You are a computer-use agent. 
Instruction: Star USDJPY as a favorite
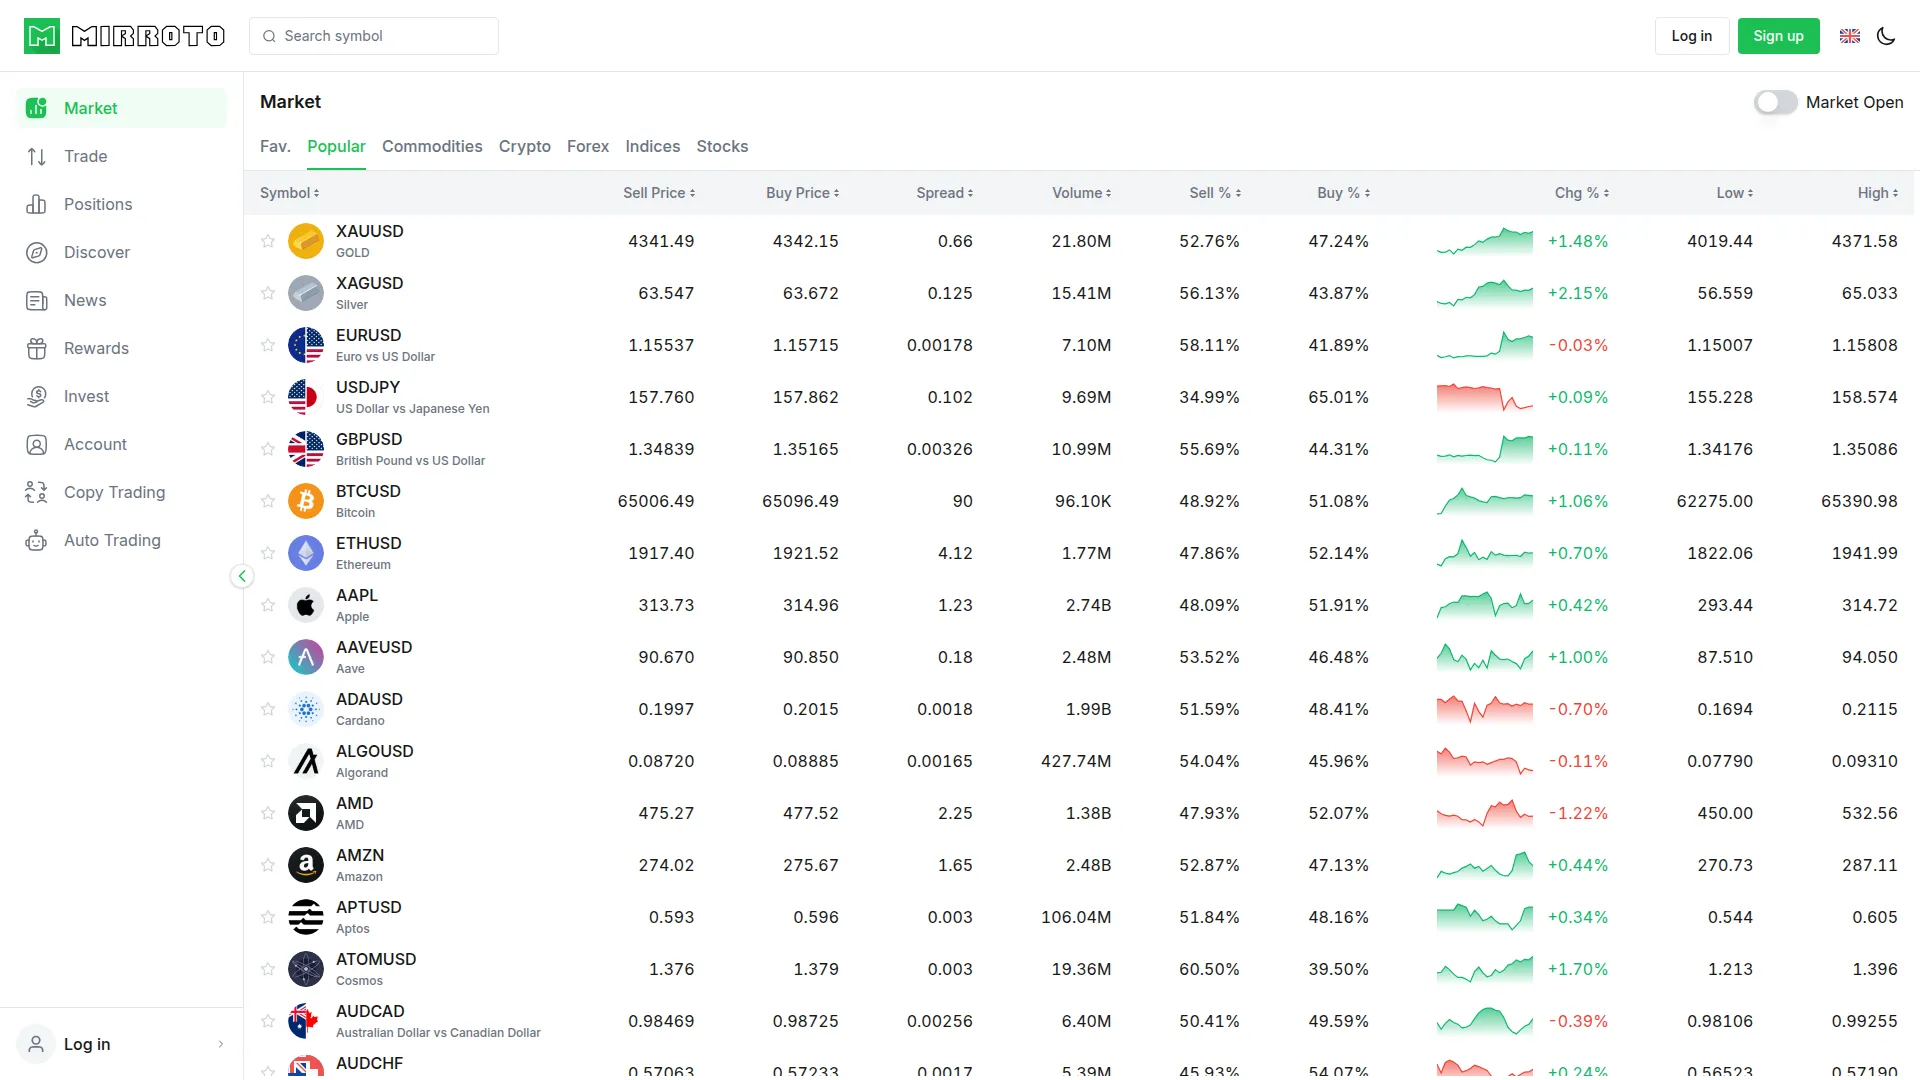pos(268,397)
